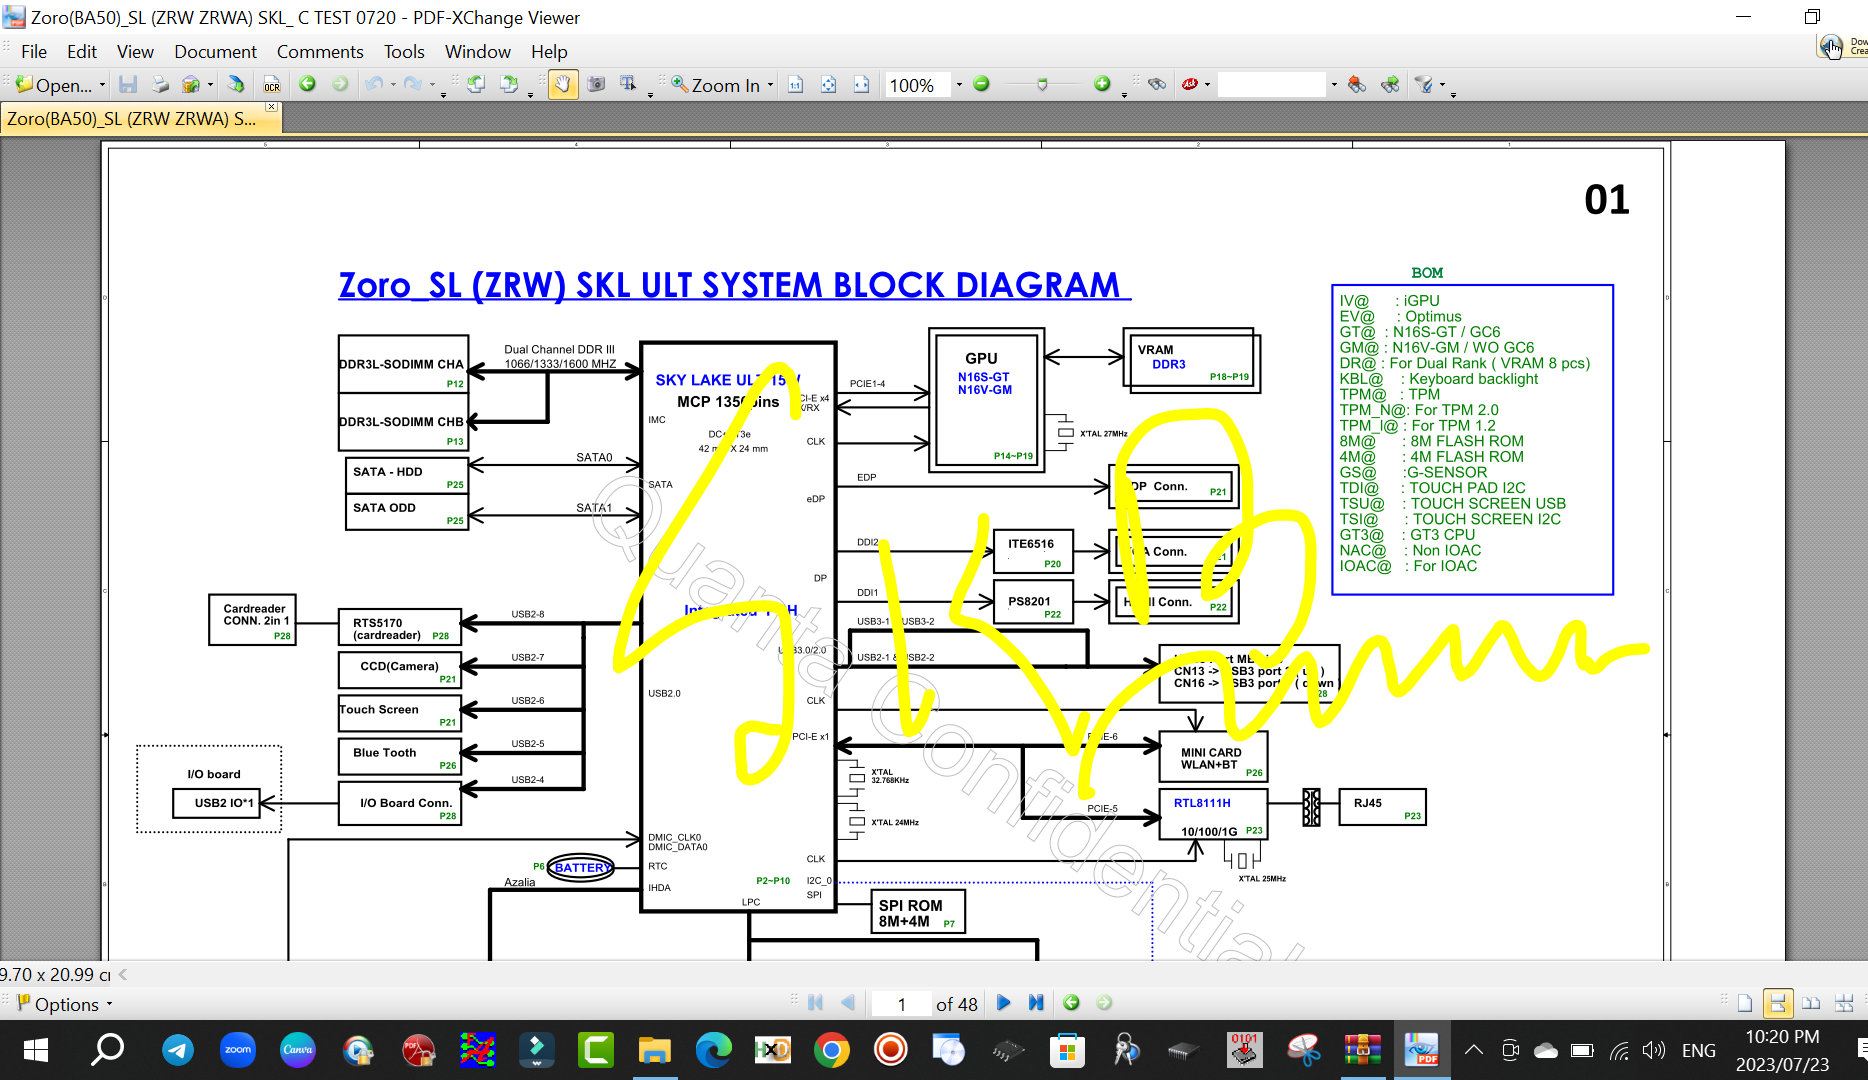Find the next search match
This screenshot has width=1868, height=1080.
1390,85
